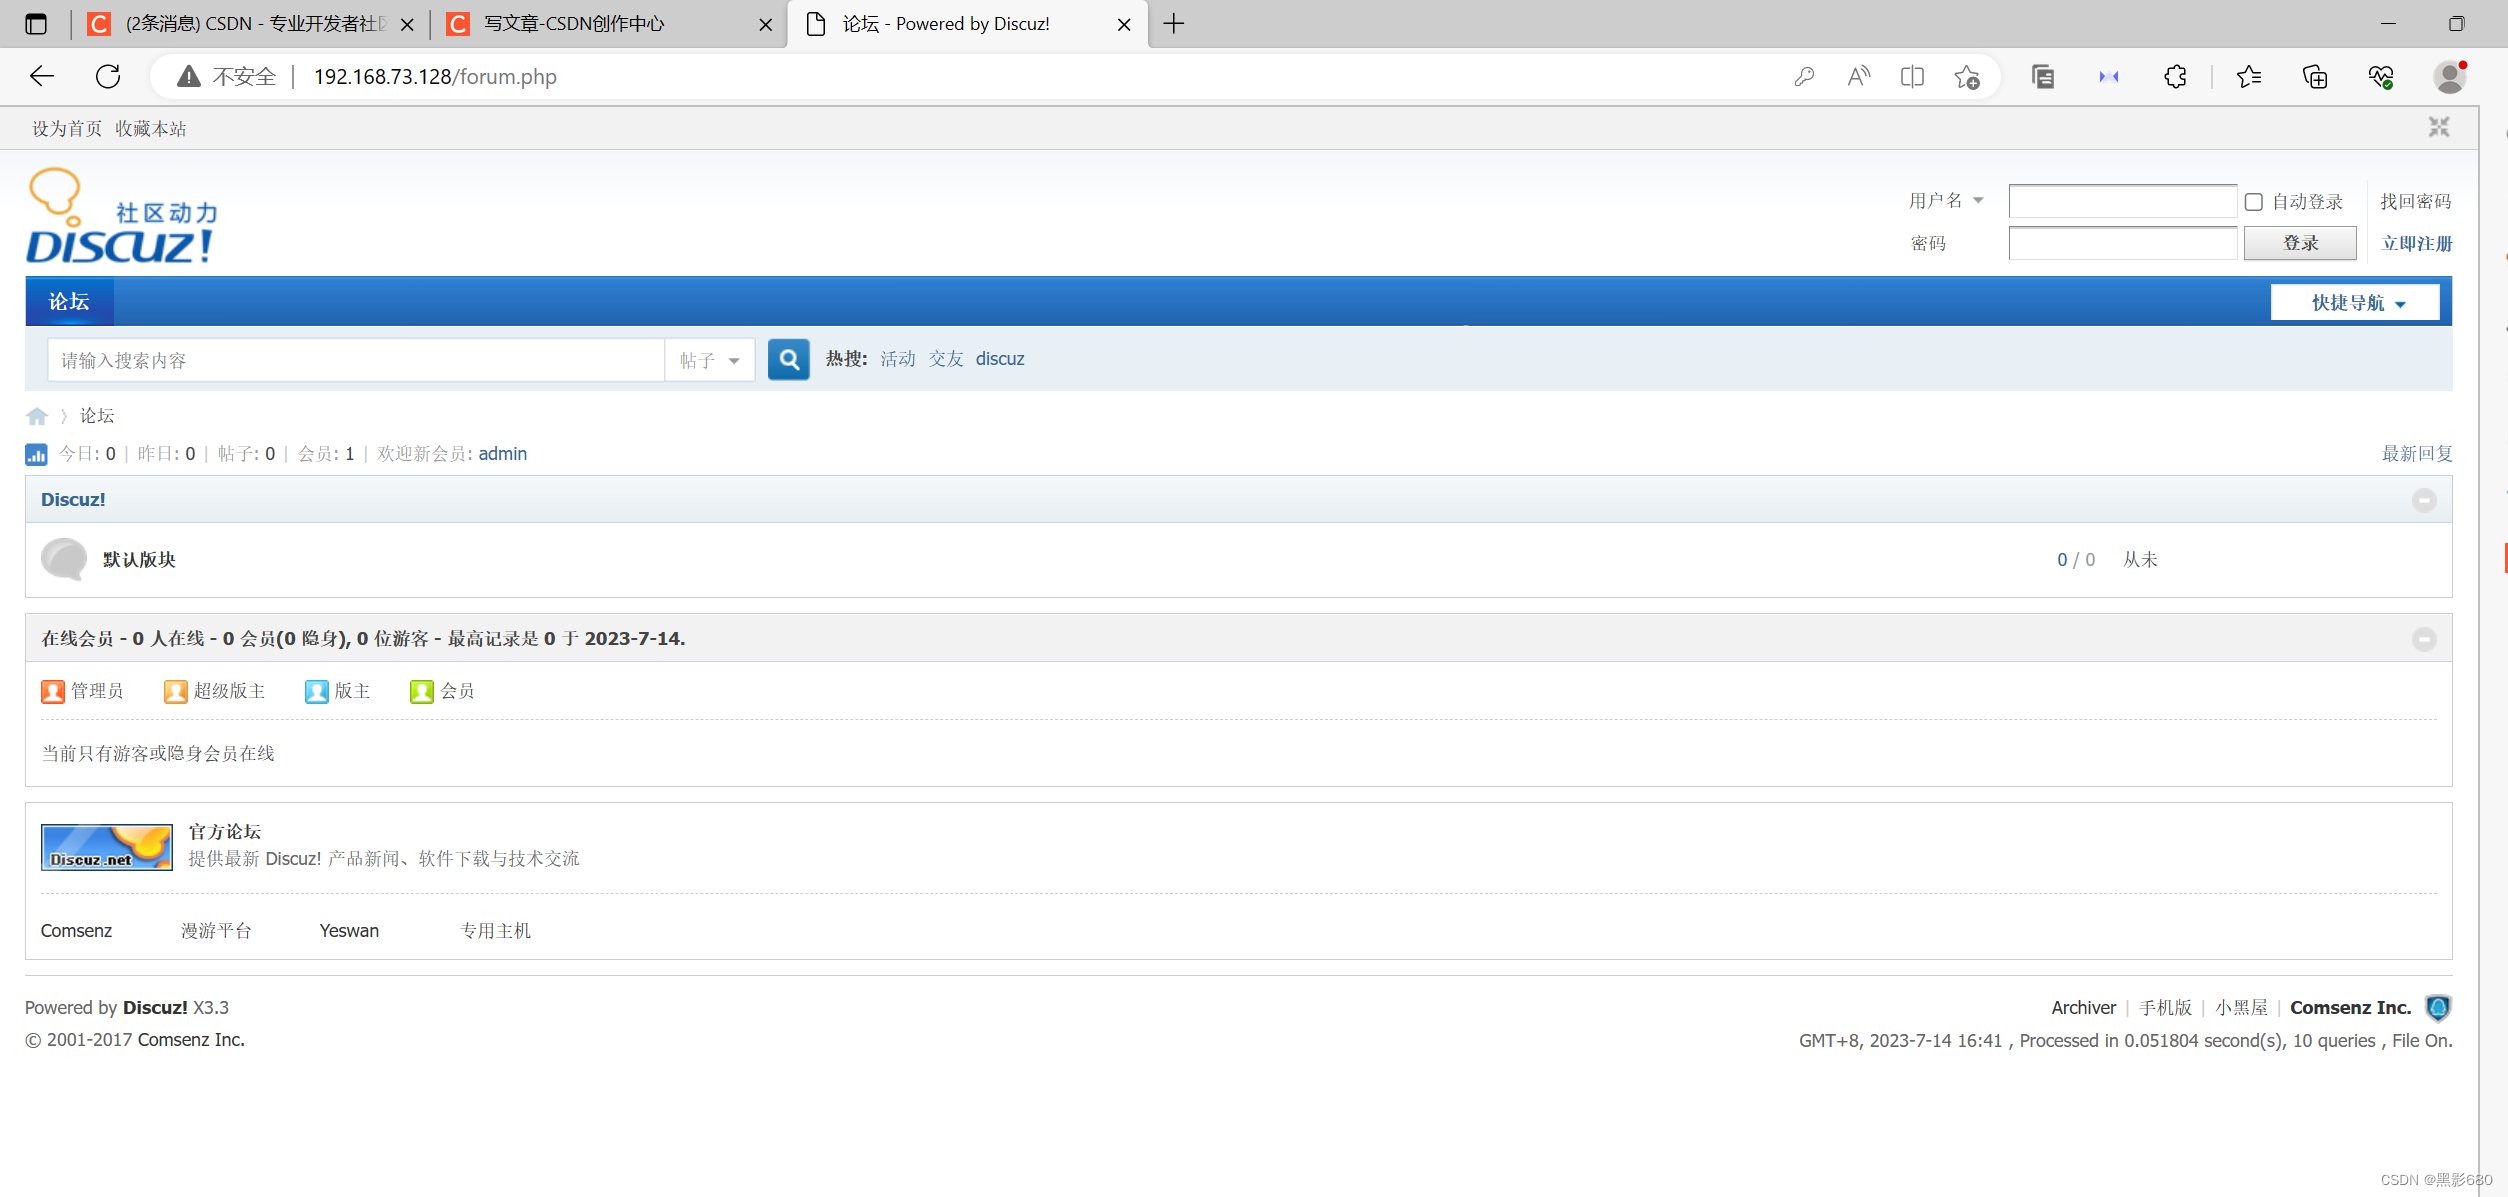This screenshot has height=1197, width=2508.
Task: Add this page to favorites star
Action: click(1967, 76)
